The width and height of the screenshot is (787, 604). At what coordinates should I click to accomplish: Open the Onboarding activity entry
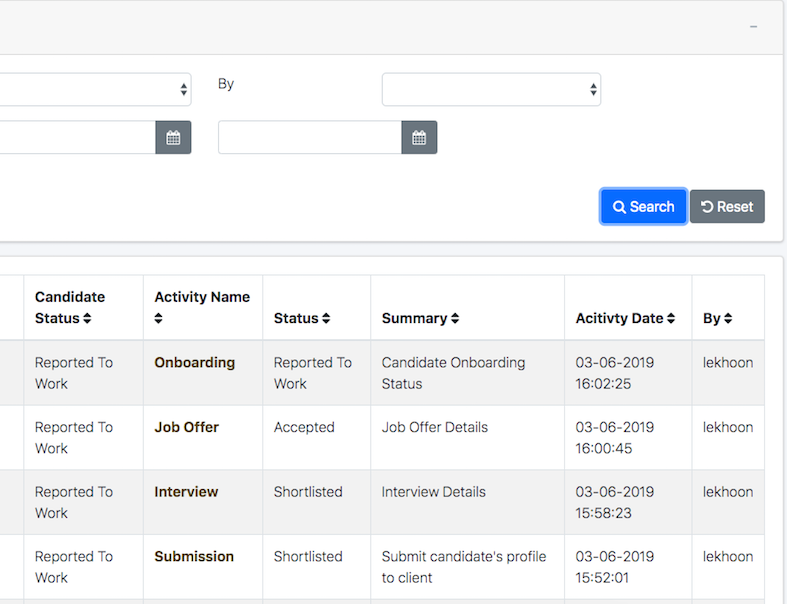[x=195, y=363]
